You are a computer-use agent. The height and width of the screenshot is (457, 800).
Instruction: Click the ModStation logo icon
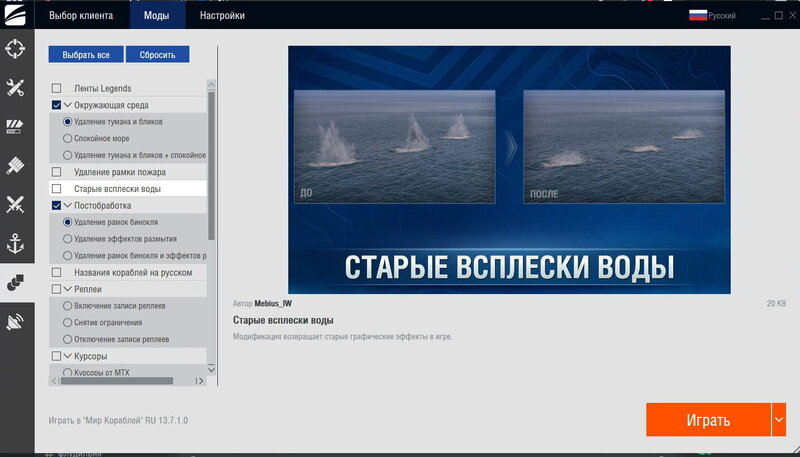(14, 15)
